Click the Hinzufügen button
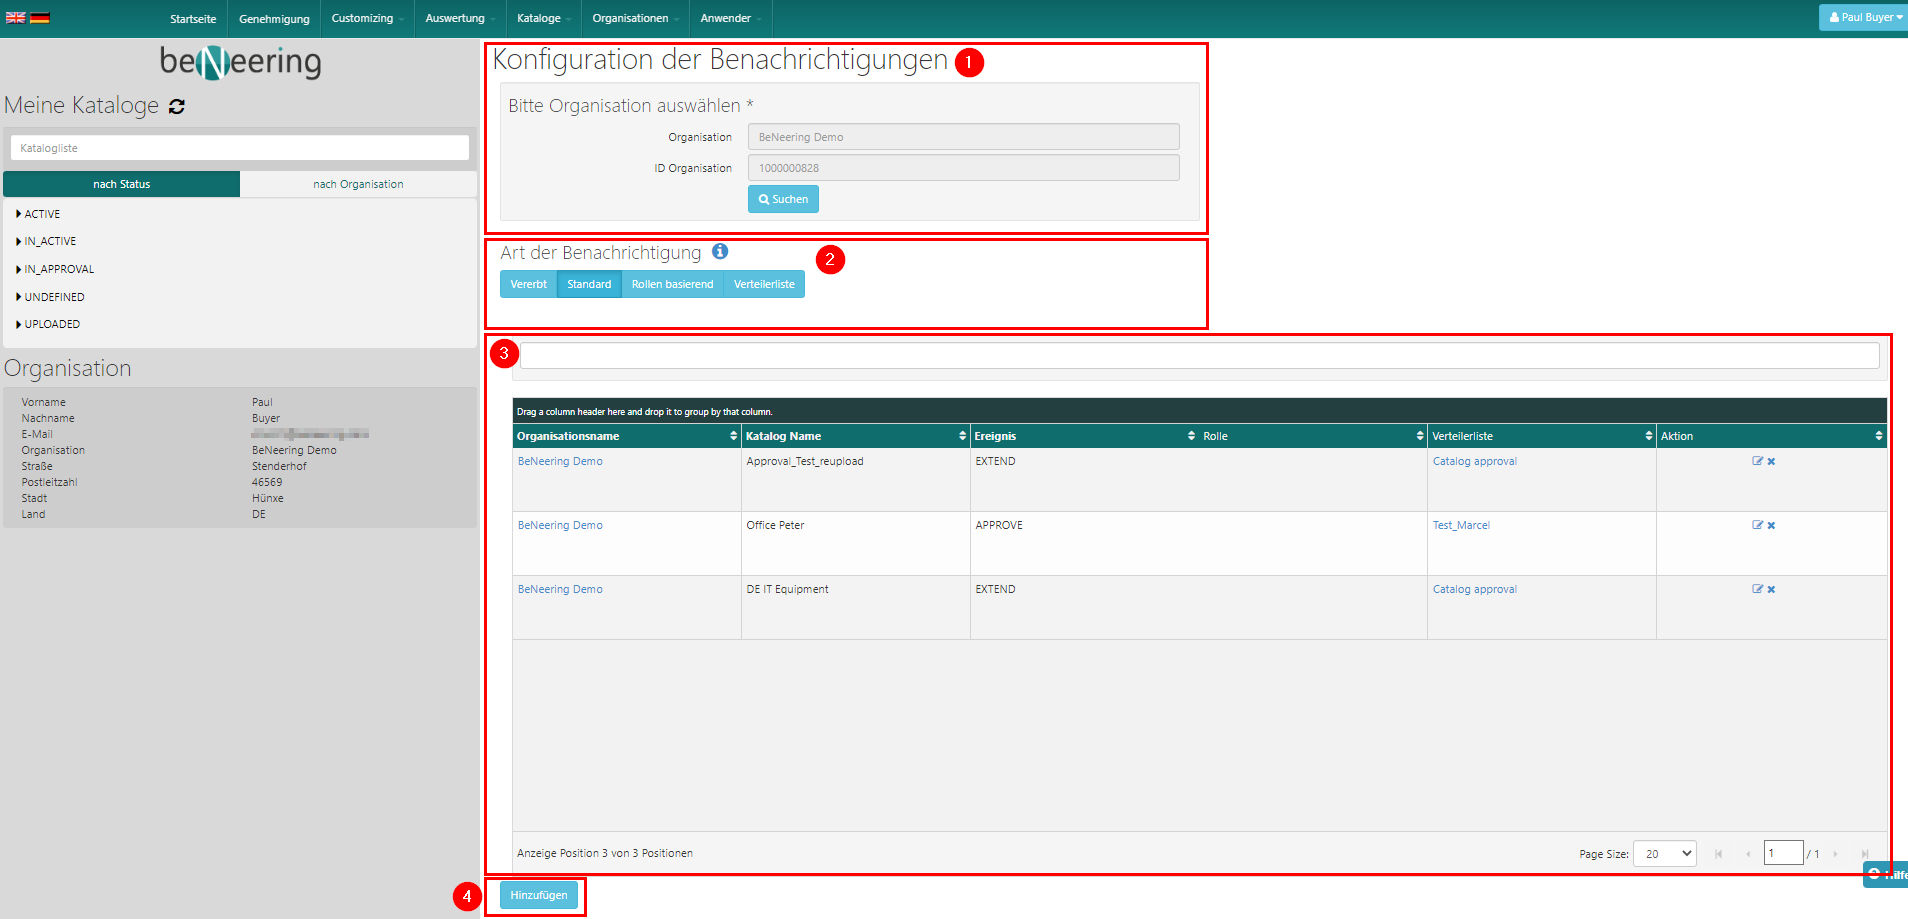The width and height of the screenshot is (1908, 919). point(538,895)
